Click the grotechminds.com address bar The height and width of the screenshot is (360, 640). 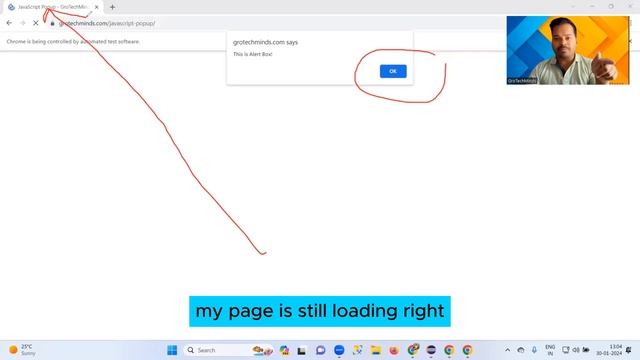click(x=107, y=24)
